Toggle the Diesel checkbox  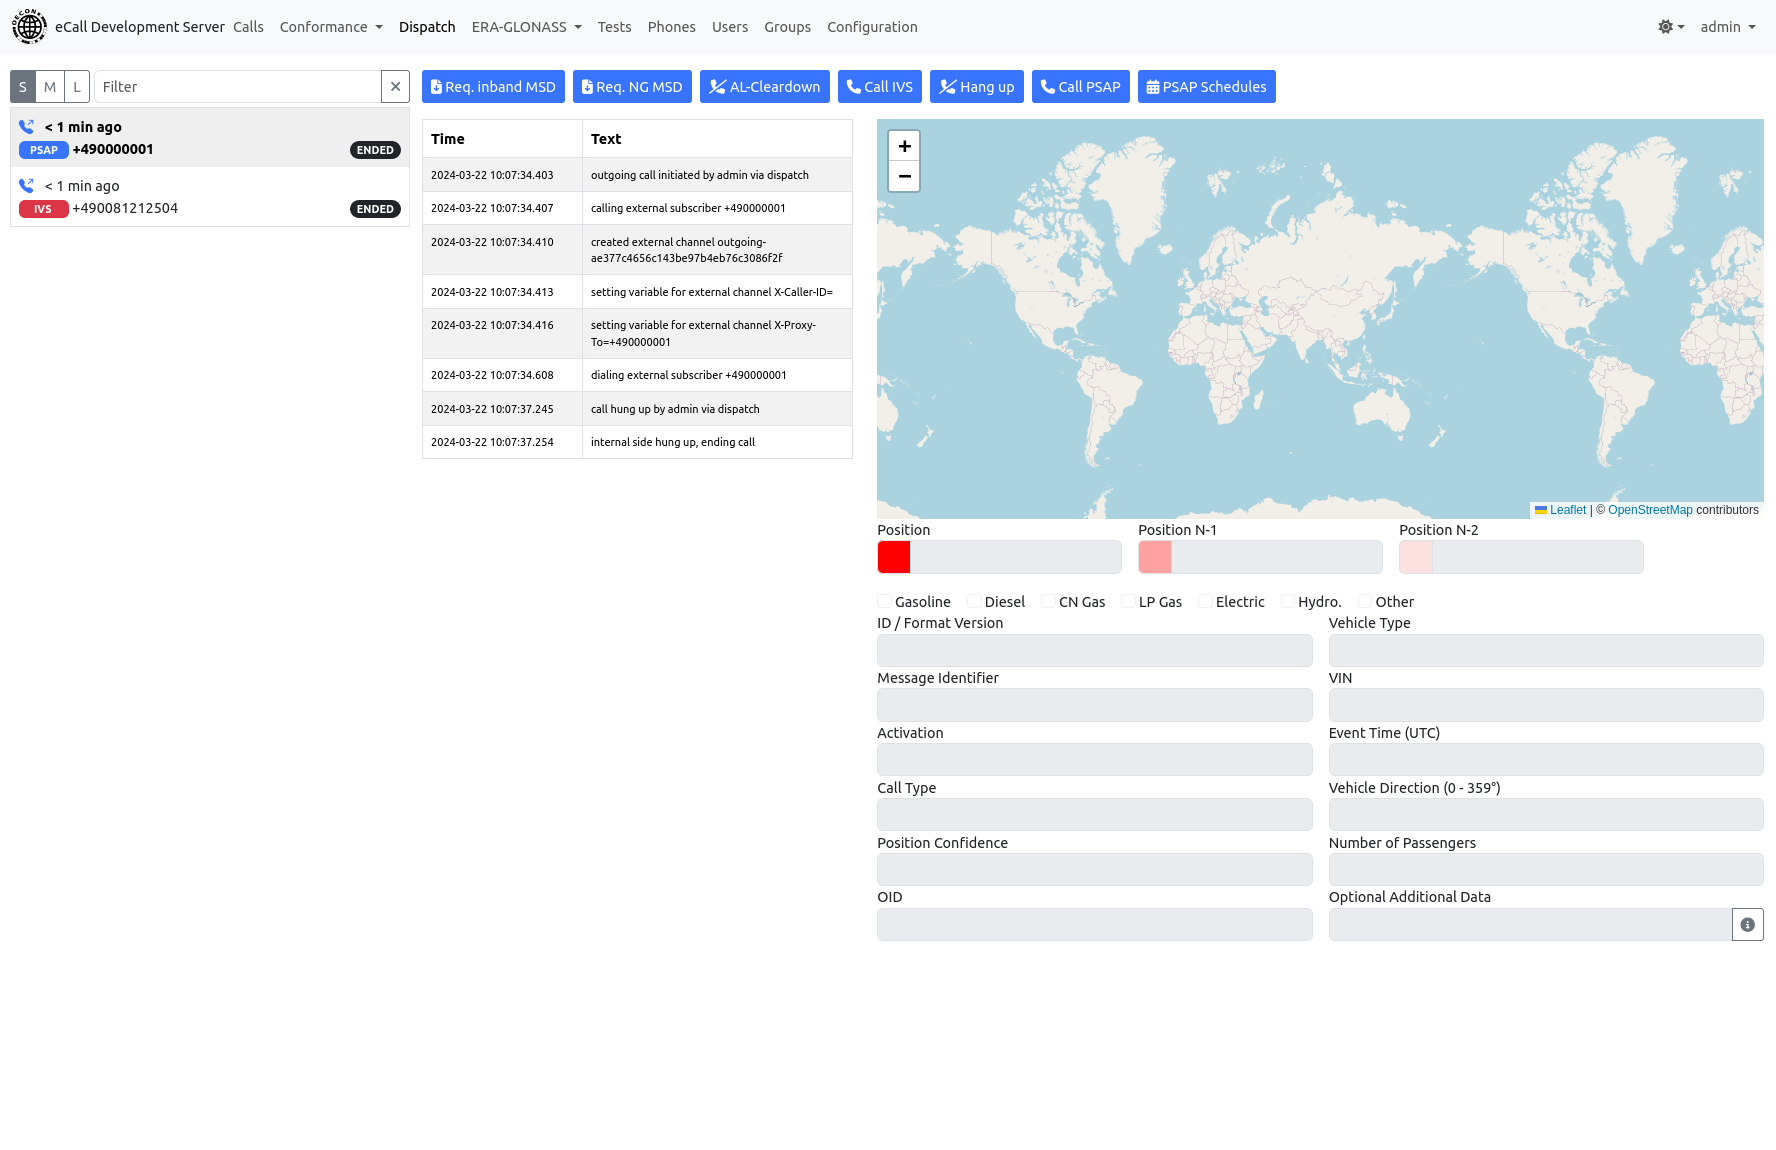coord(974,601)
